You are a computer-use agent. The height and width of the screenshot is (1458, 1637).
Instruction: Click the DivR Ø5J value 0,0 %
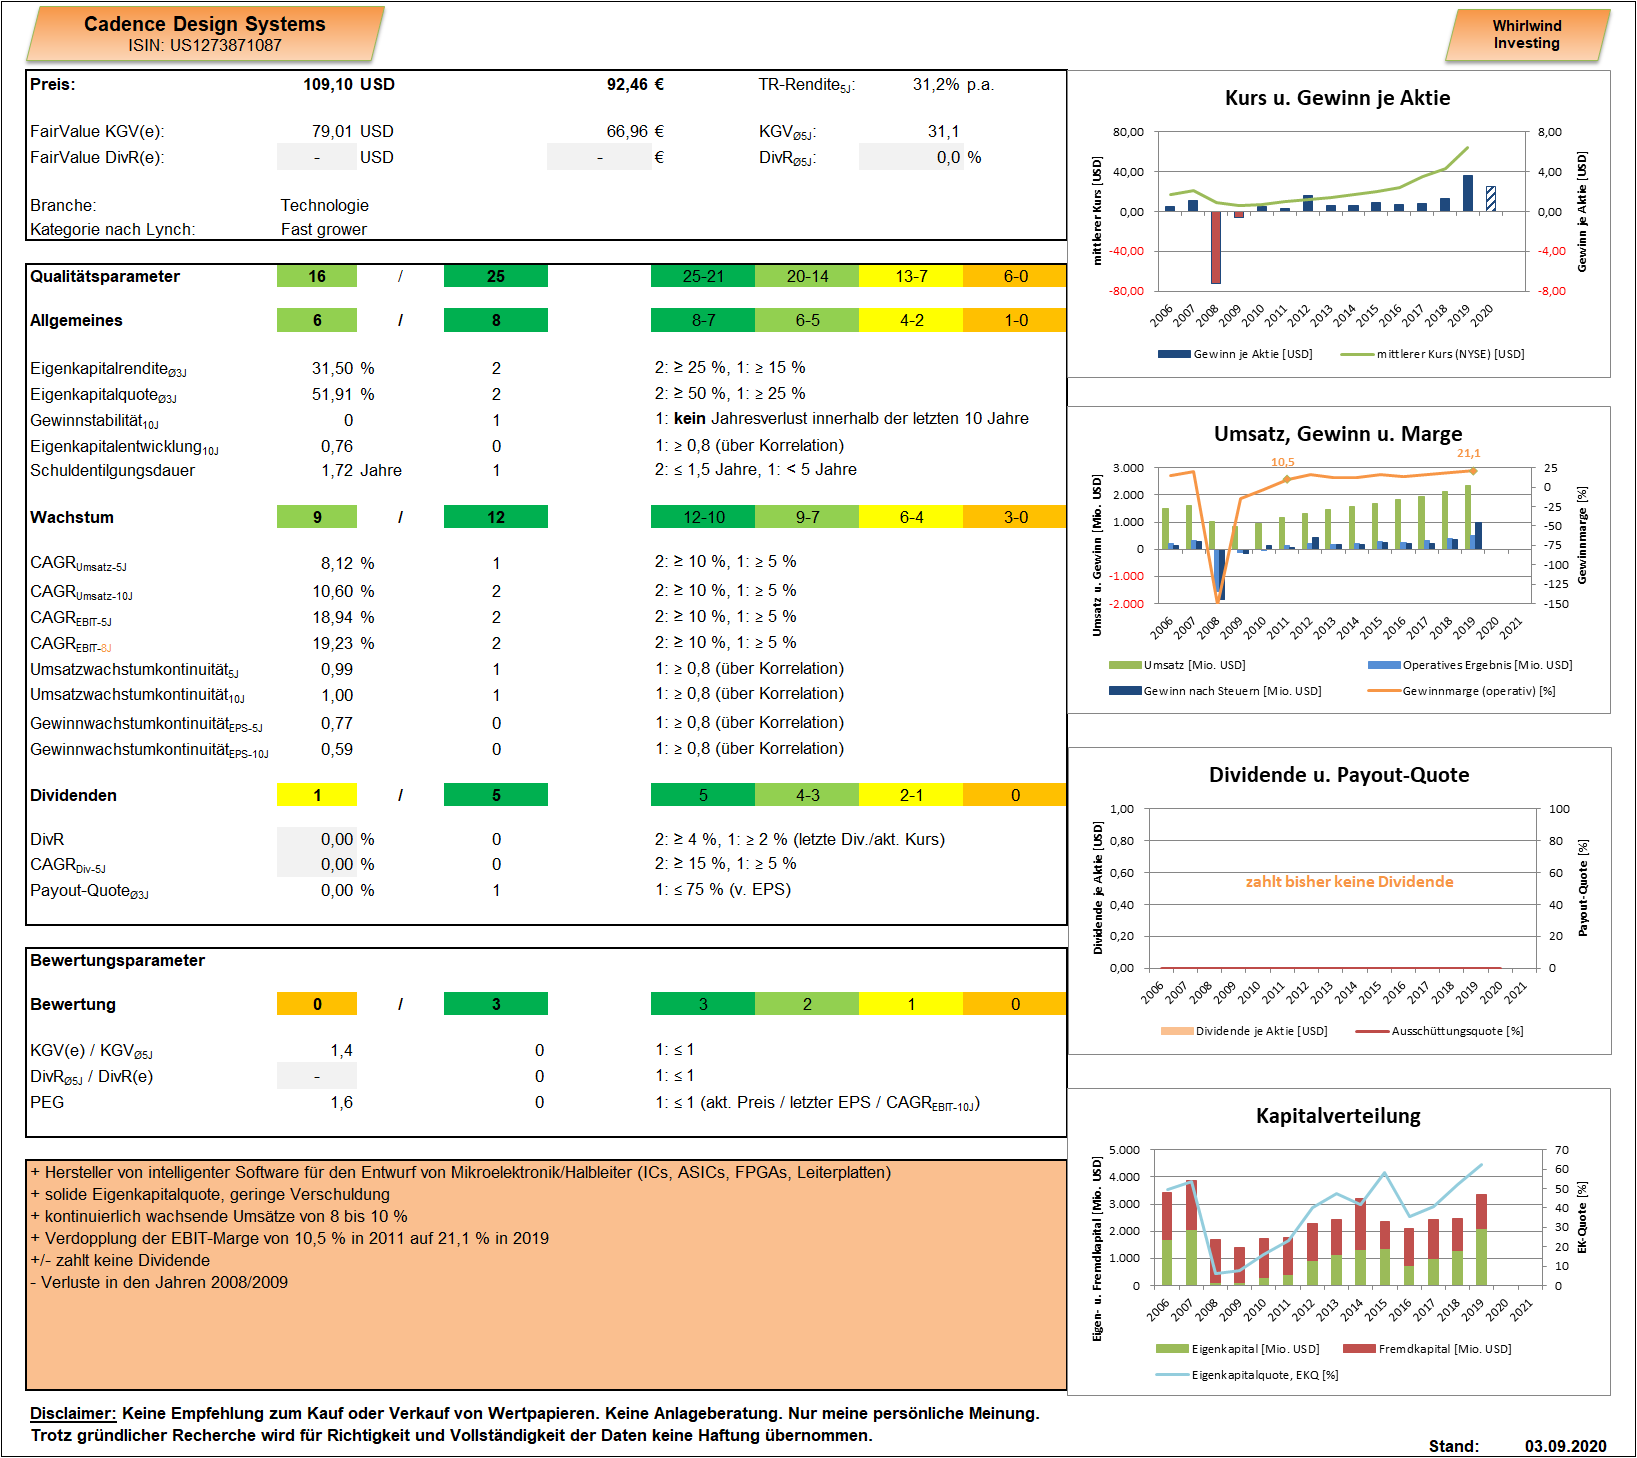point(911,157)
